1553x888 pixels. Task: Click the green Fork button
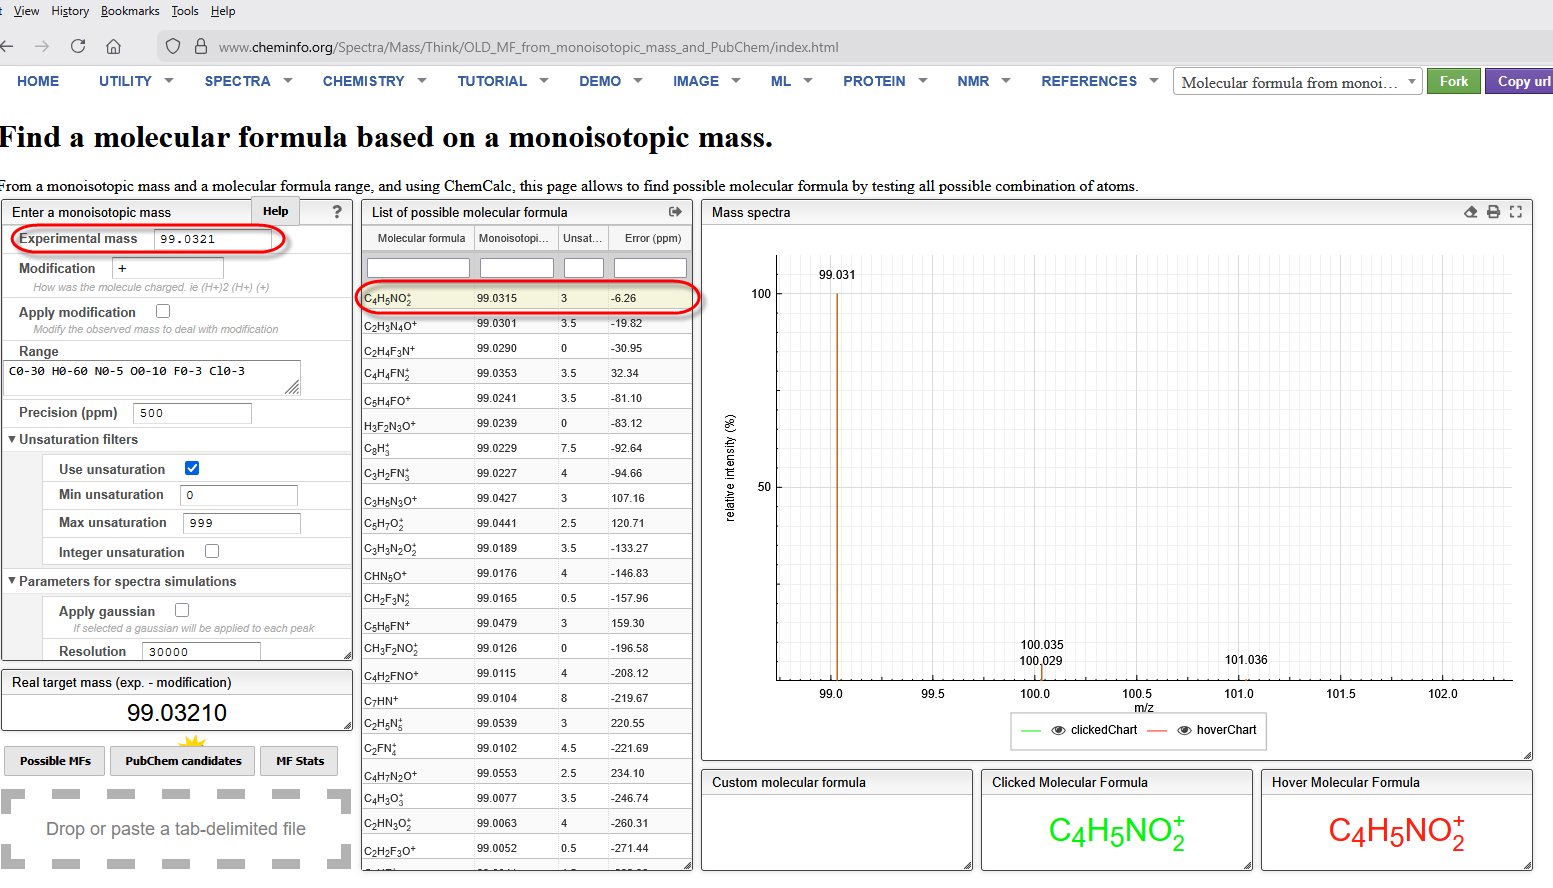click(1454, 81)
